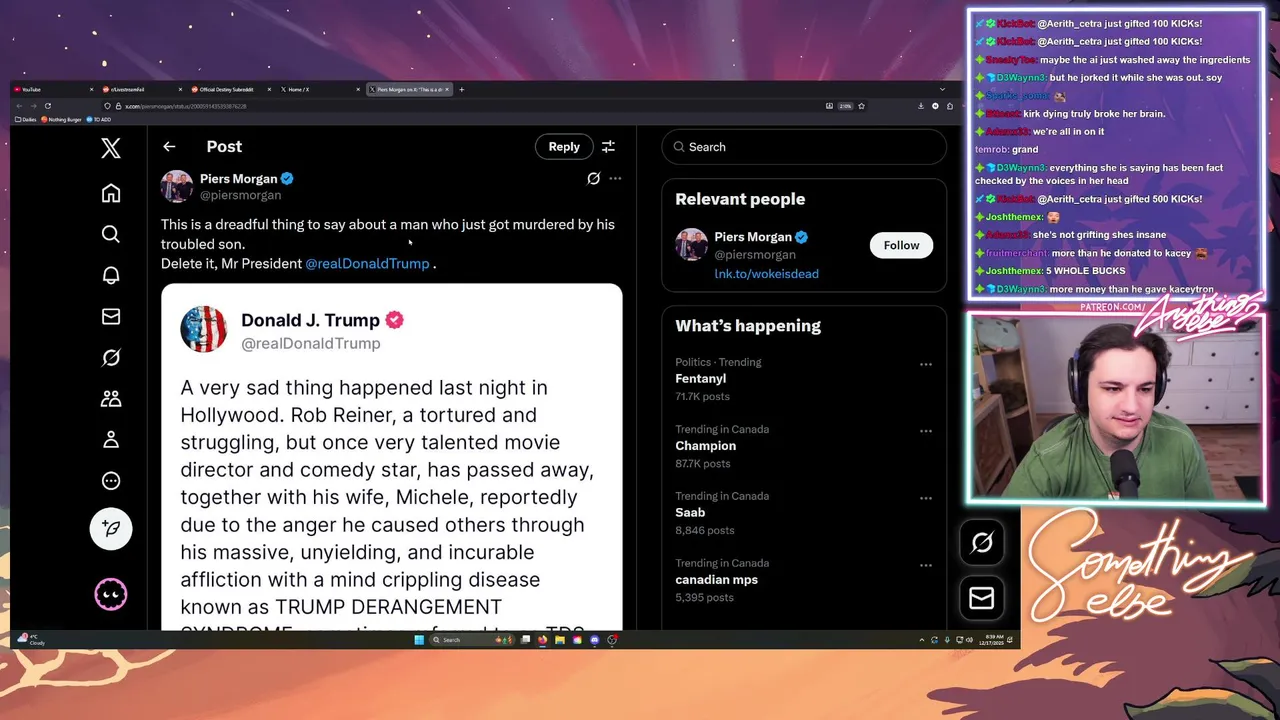The width and height of the screenshot is (1280, 720).
Task: Click the X search field
Action: [804, 147]
